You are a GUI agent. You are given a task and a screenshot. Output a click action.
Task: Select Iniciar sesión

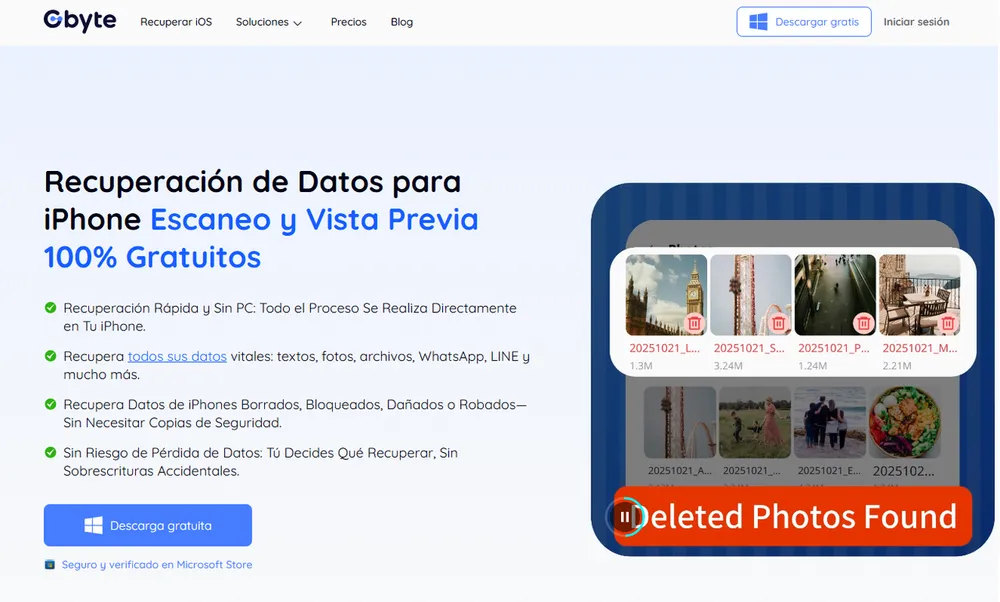tap(916, 21)
